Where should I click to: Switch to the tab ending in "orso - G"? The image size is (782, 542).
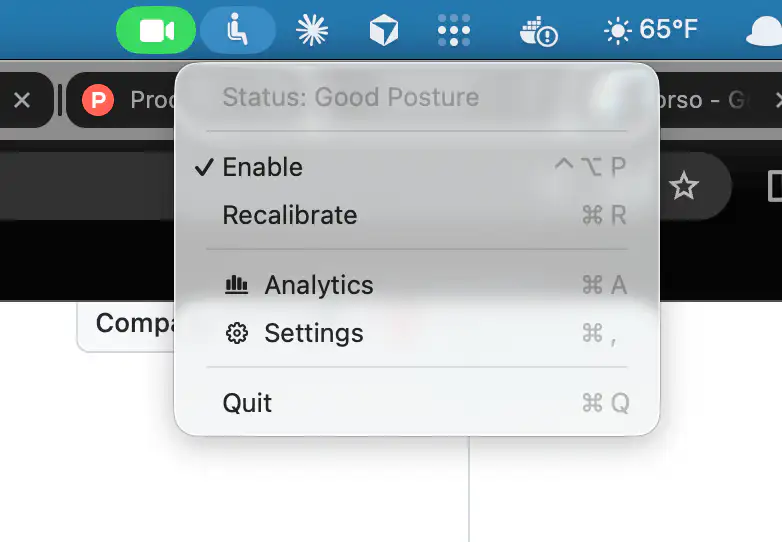tap(705, 100)
